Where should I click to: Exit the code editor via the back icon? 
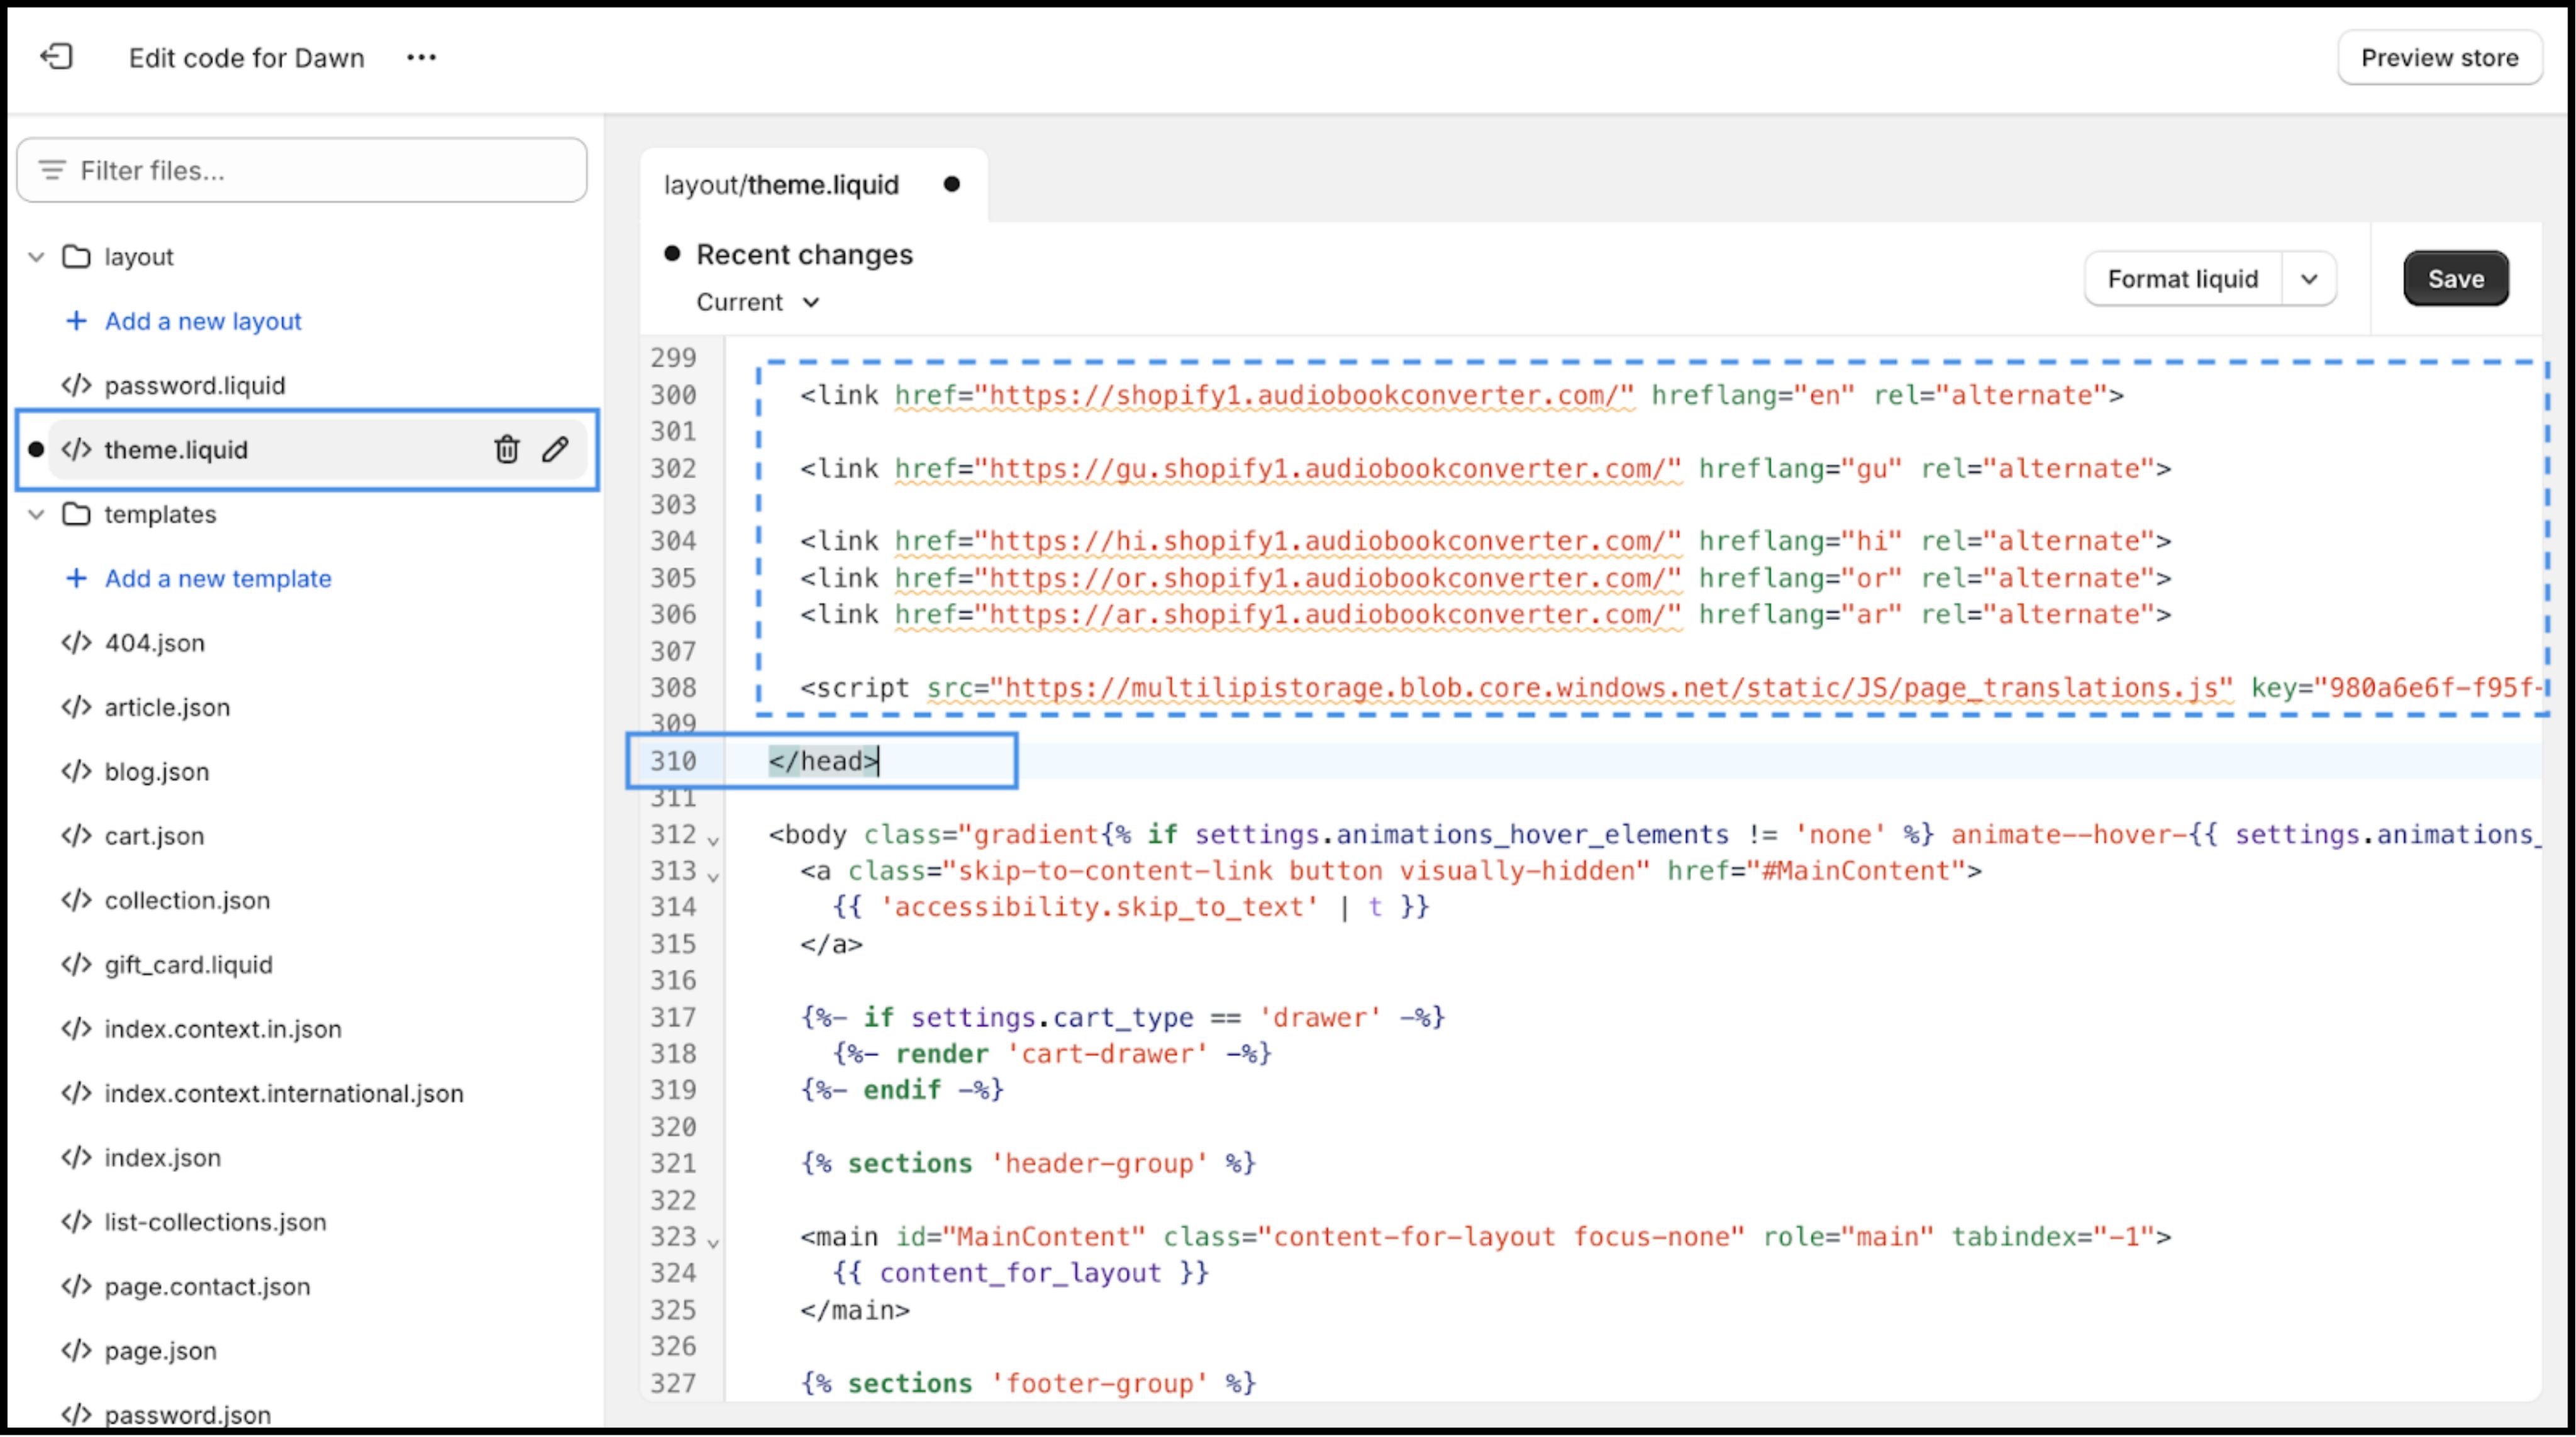coord(57,57)
